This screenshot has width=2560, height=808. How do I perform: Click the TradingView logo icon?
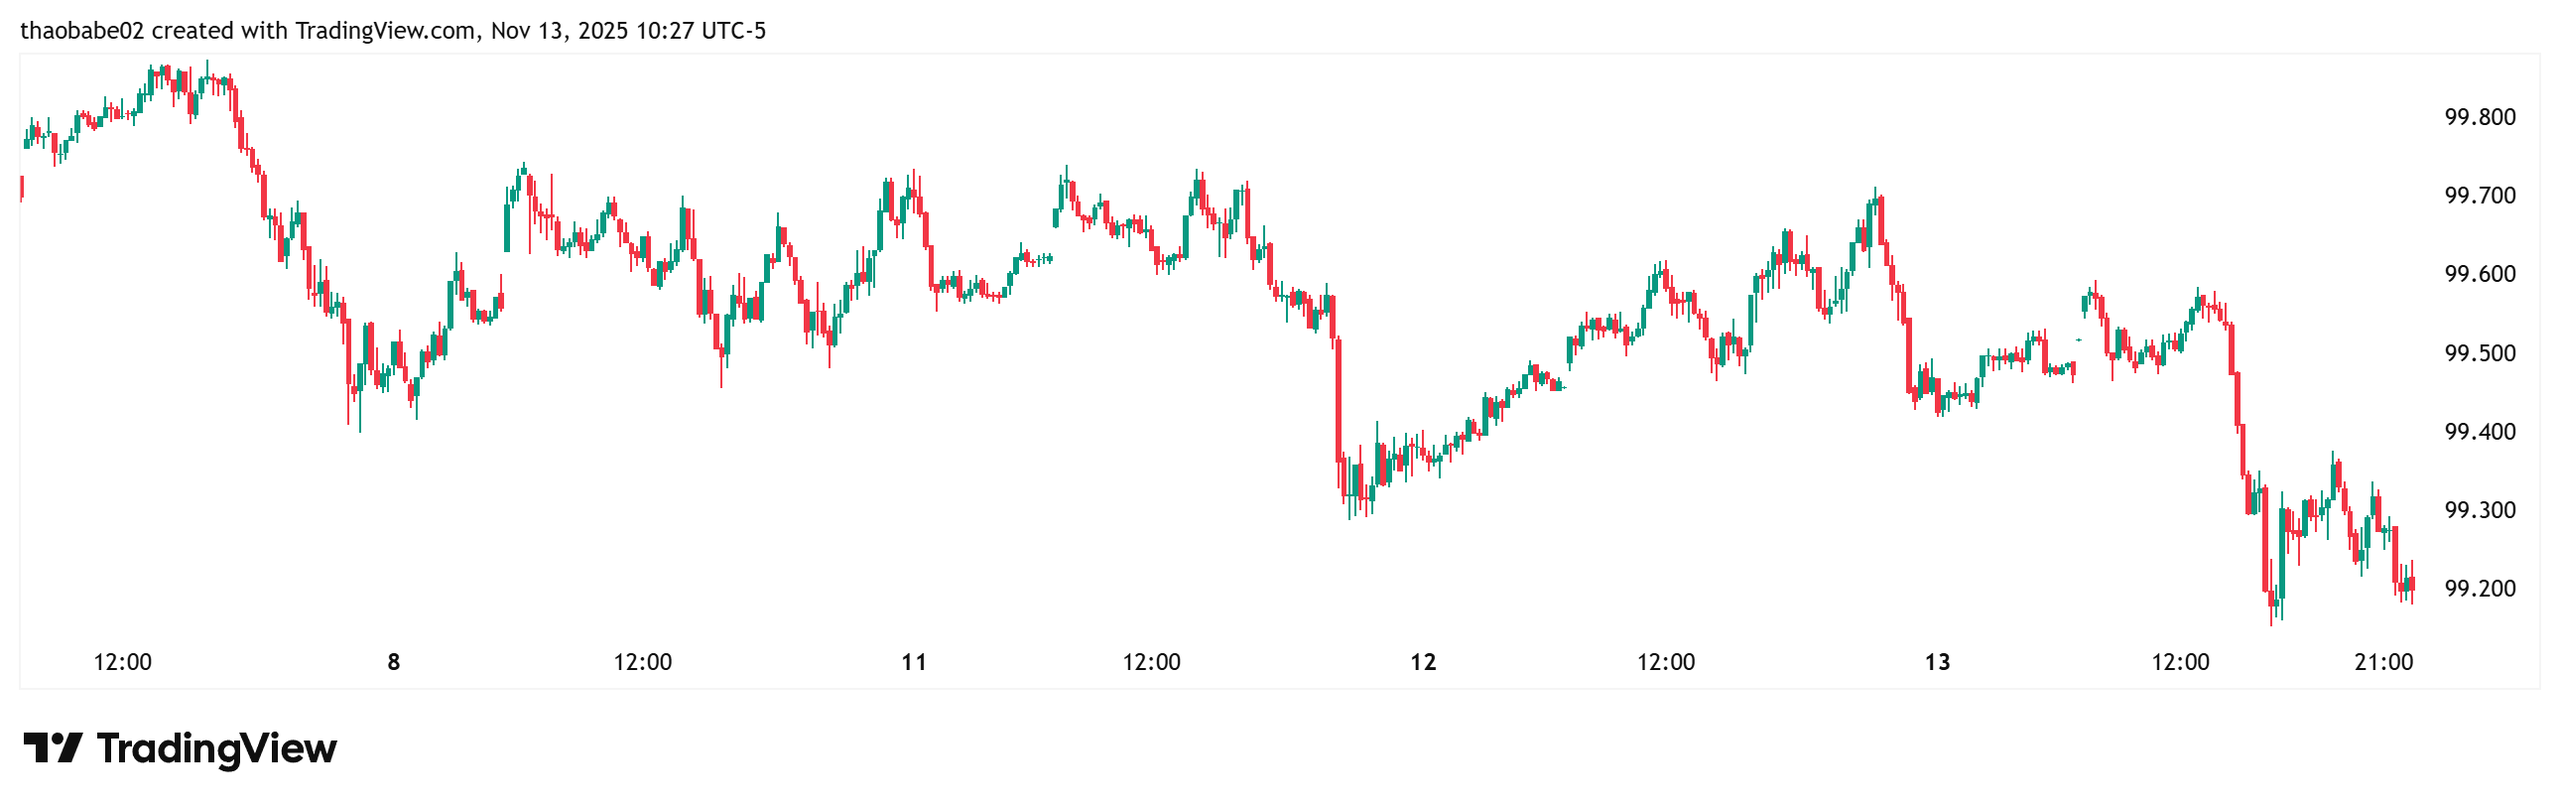[52, 747]
